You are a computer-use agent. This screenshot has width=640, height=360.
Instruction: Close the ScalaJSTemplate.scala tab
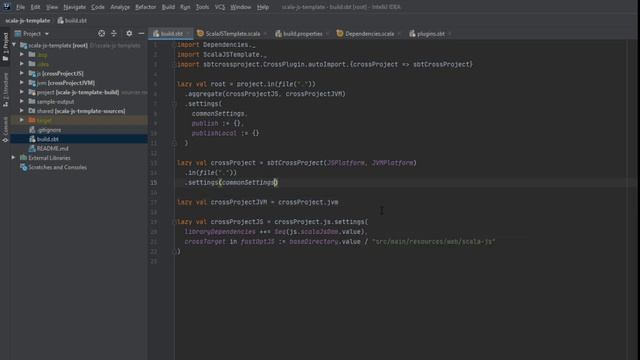265,34
